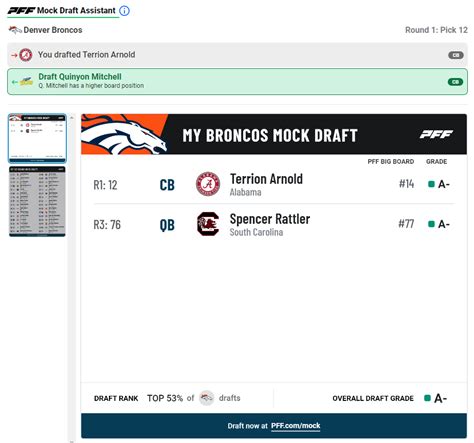The image size is (474, 443).
Task: Click green grade square for Terrion Arnold
Action: point(431,184)
